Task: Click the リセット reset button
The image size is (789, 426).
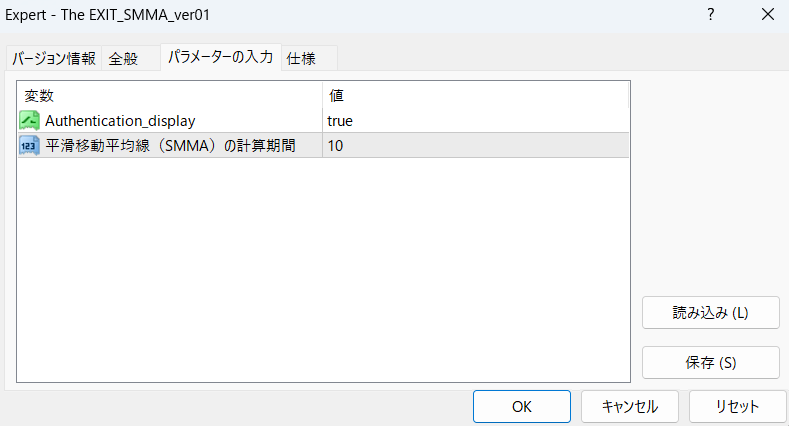Action: coord(737,407)
